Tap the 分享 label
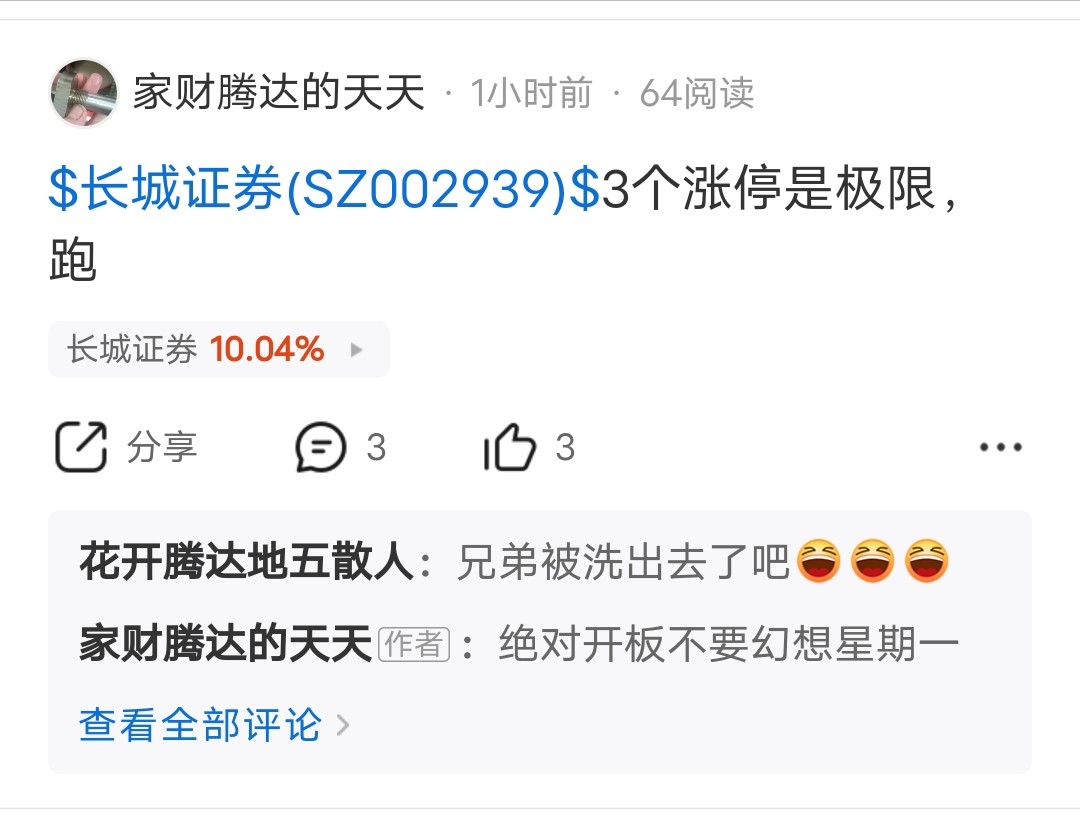The image size is (1080, 820). tap(162, 447)
